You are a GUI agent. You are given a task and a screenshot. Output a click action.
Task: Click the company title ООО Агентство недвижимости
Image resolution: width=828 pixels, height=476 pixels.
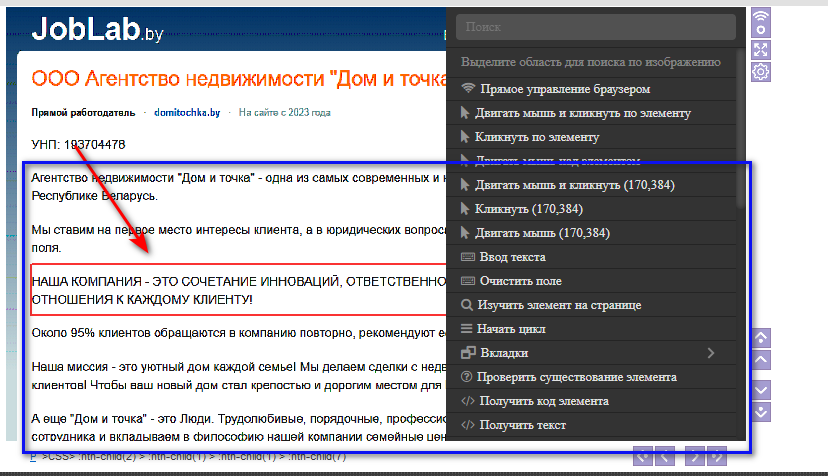pyautogui.click(x=239, y=79)
